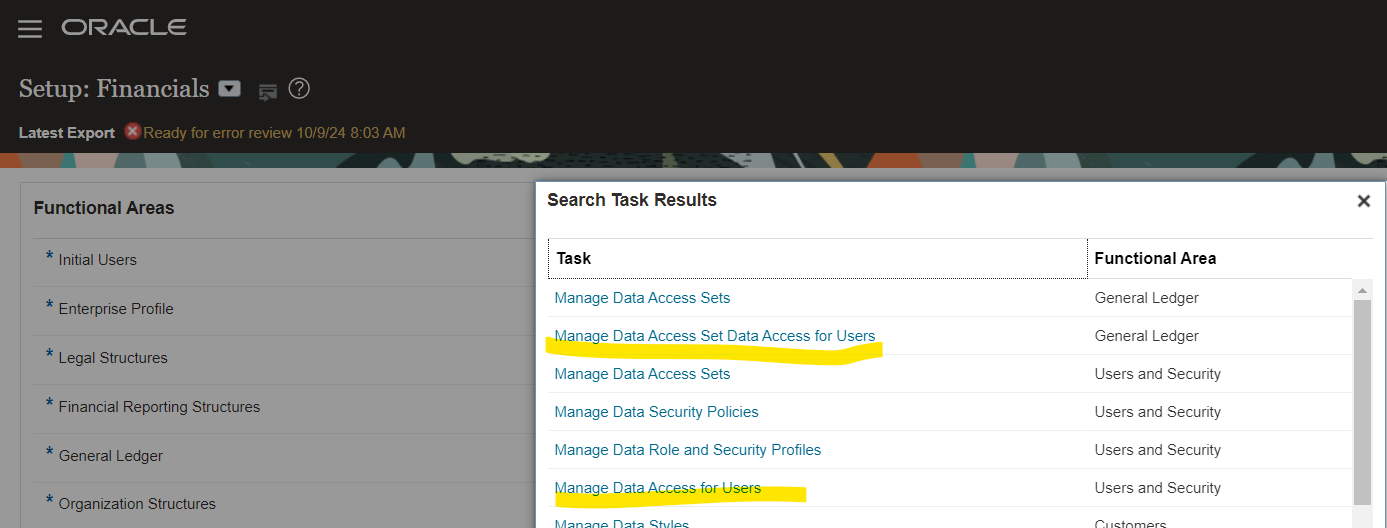Click the presentation icon beside Setup title

(x=267, y=92)
